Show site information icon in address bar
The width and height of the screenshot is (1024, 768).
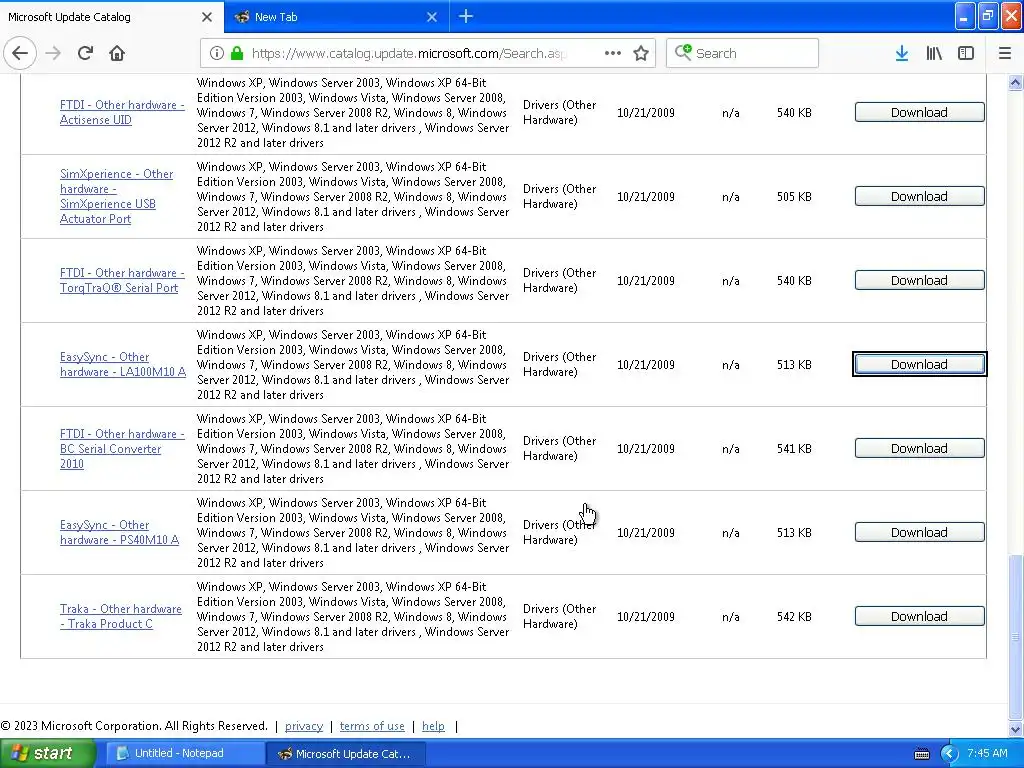point(217,53)
